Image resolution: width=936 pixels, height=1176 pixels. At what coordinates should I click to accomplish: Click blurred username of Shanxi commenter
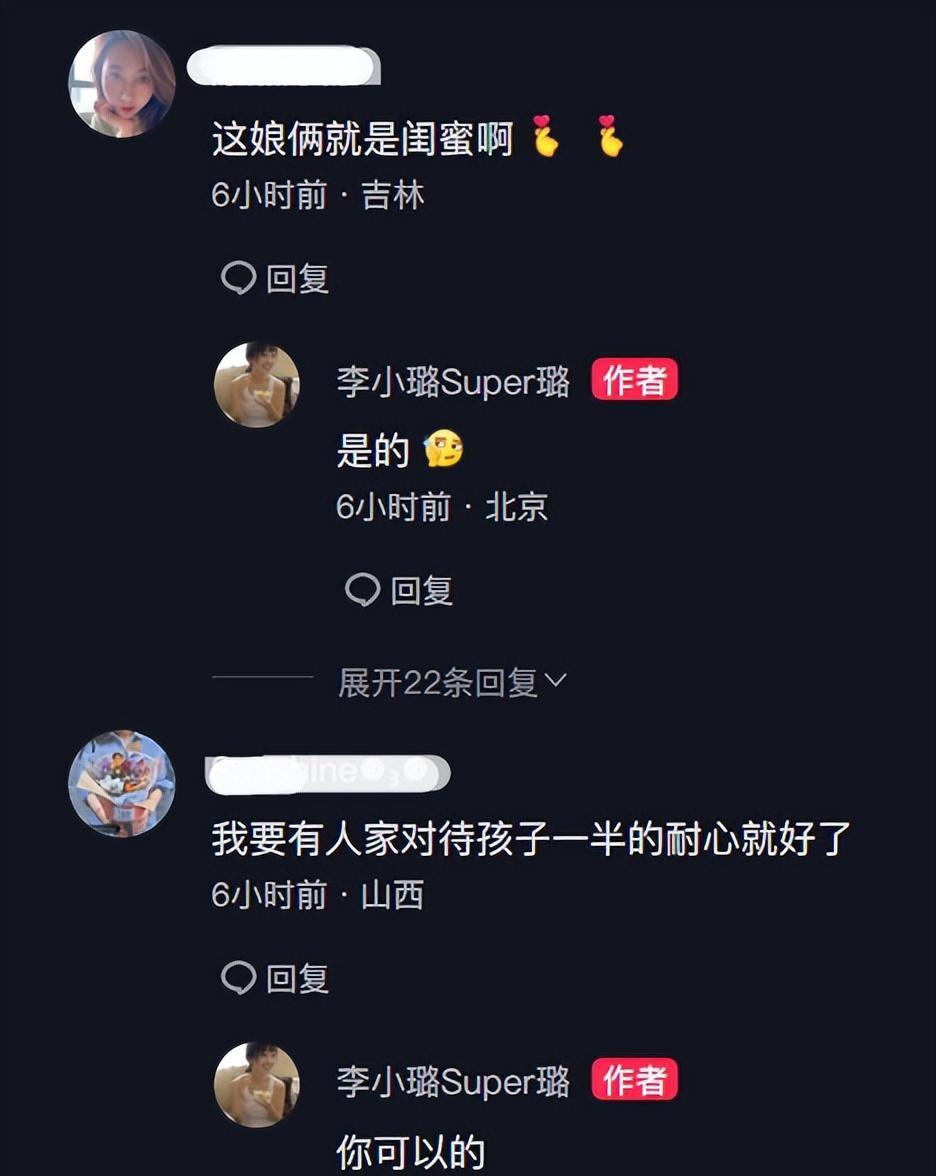(328, 774)
